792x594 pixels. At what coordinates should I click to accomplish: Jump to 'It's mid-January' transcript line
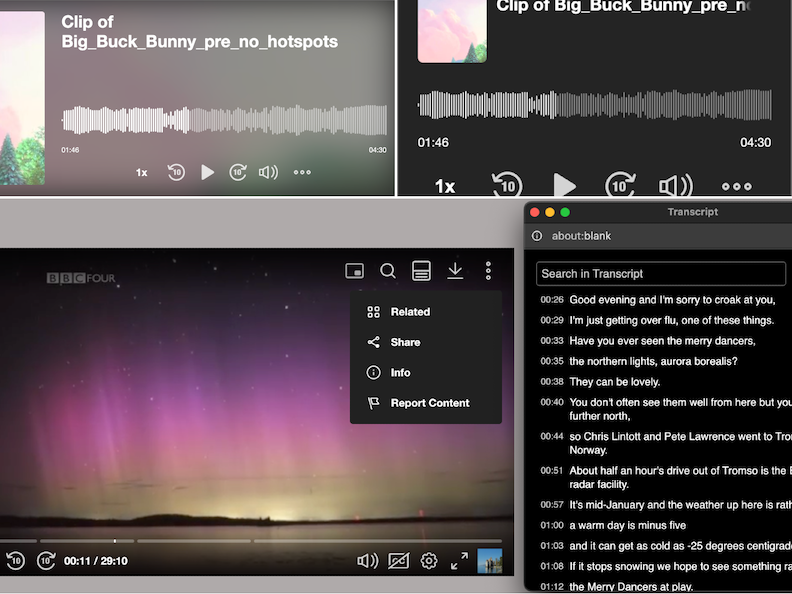click(666, 505)
